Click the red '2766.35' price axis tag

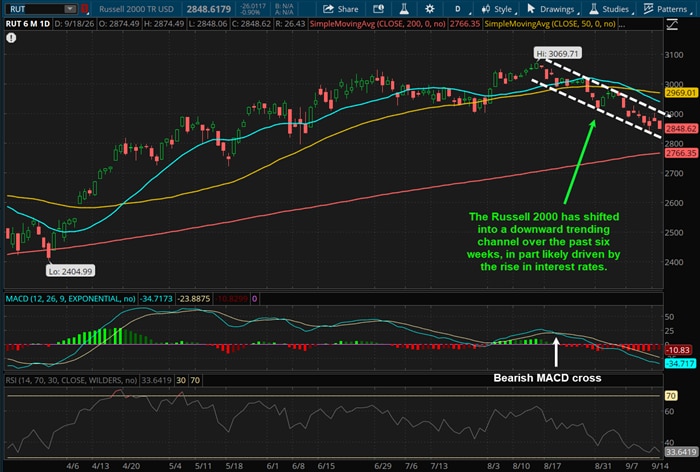(681, 153)
